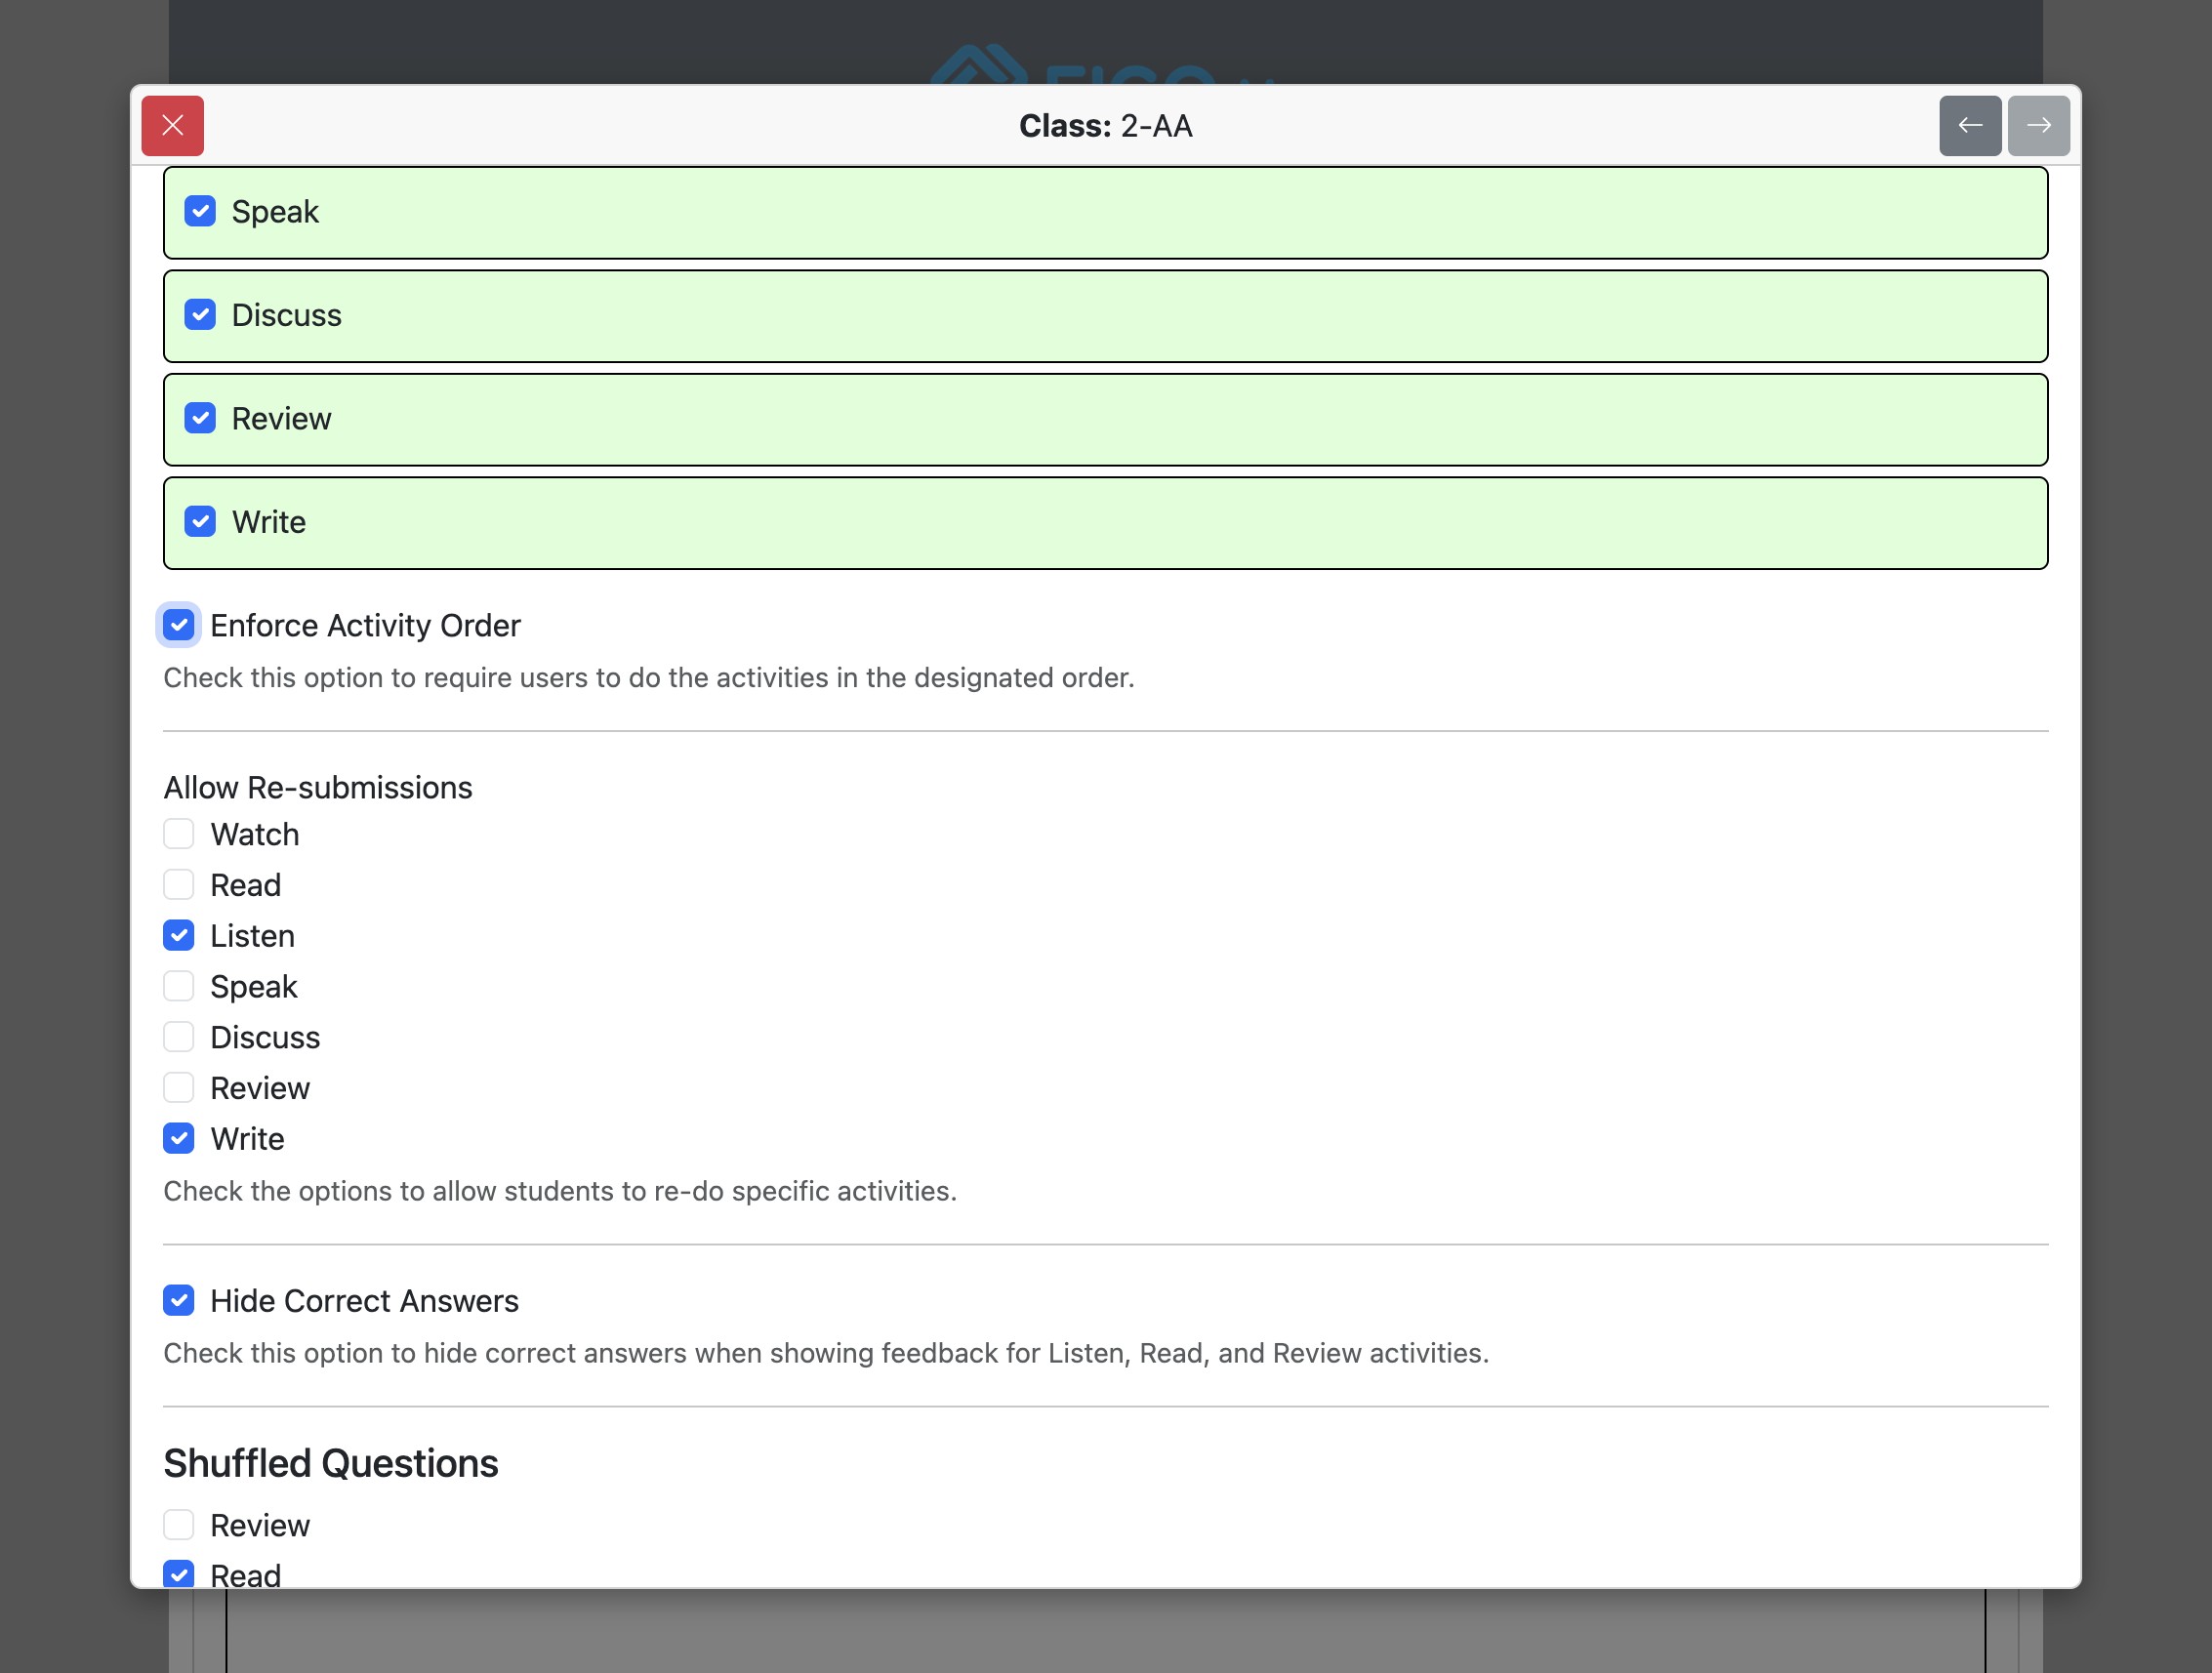This screenshot has width=2212, height=1673.
Task: Allow re-submissions for Watch
Action: coord(179,834)
